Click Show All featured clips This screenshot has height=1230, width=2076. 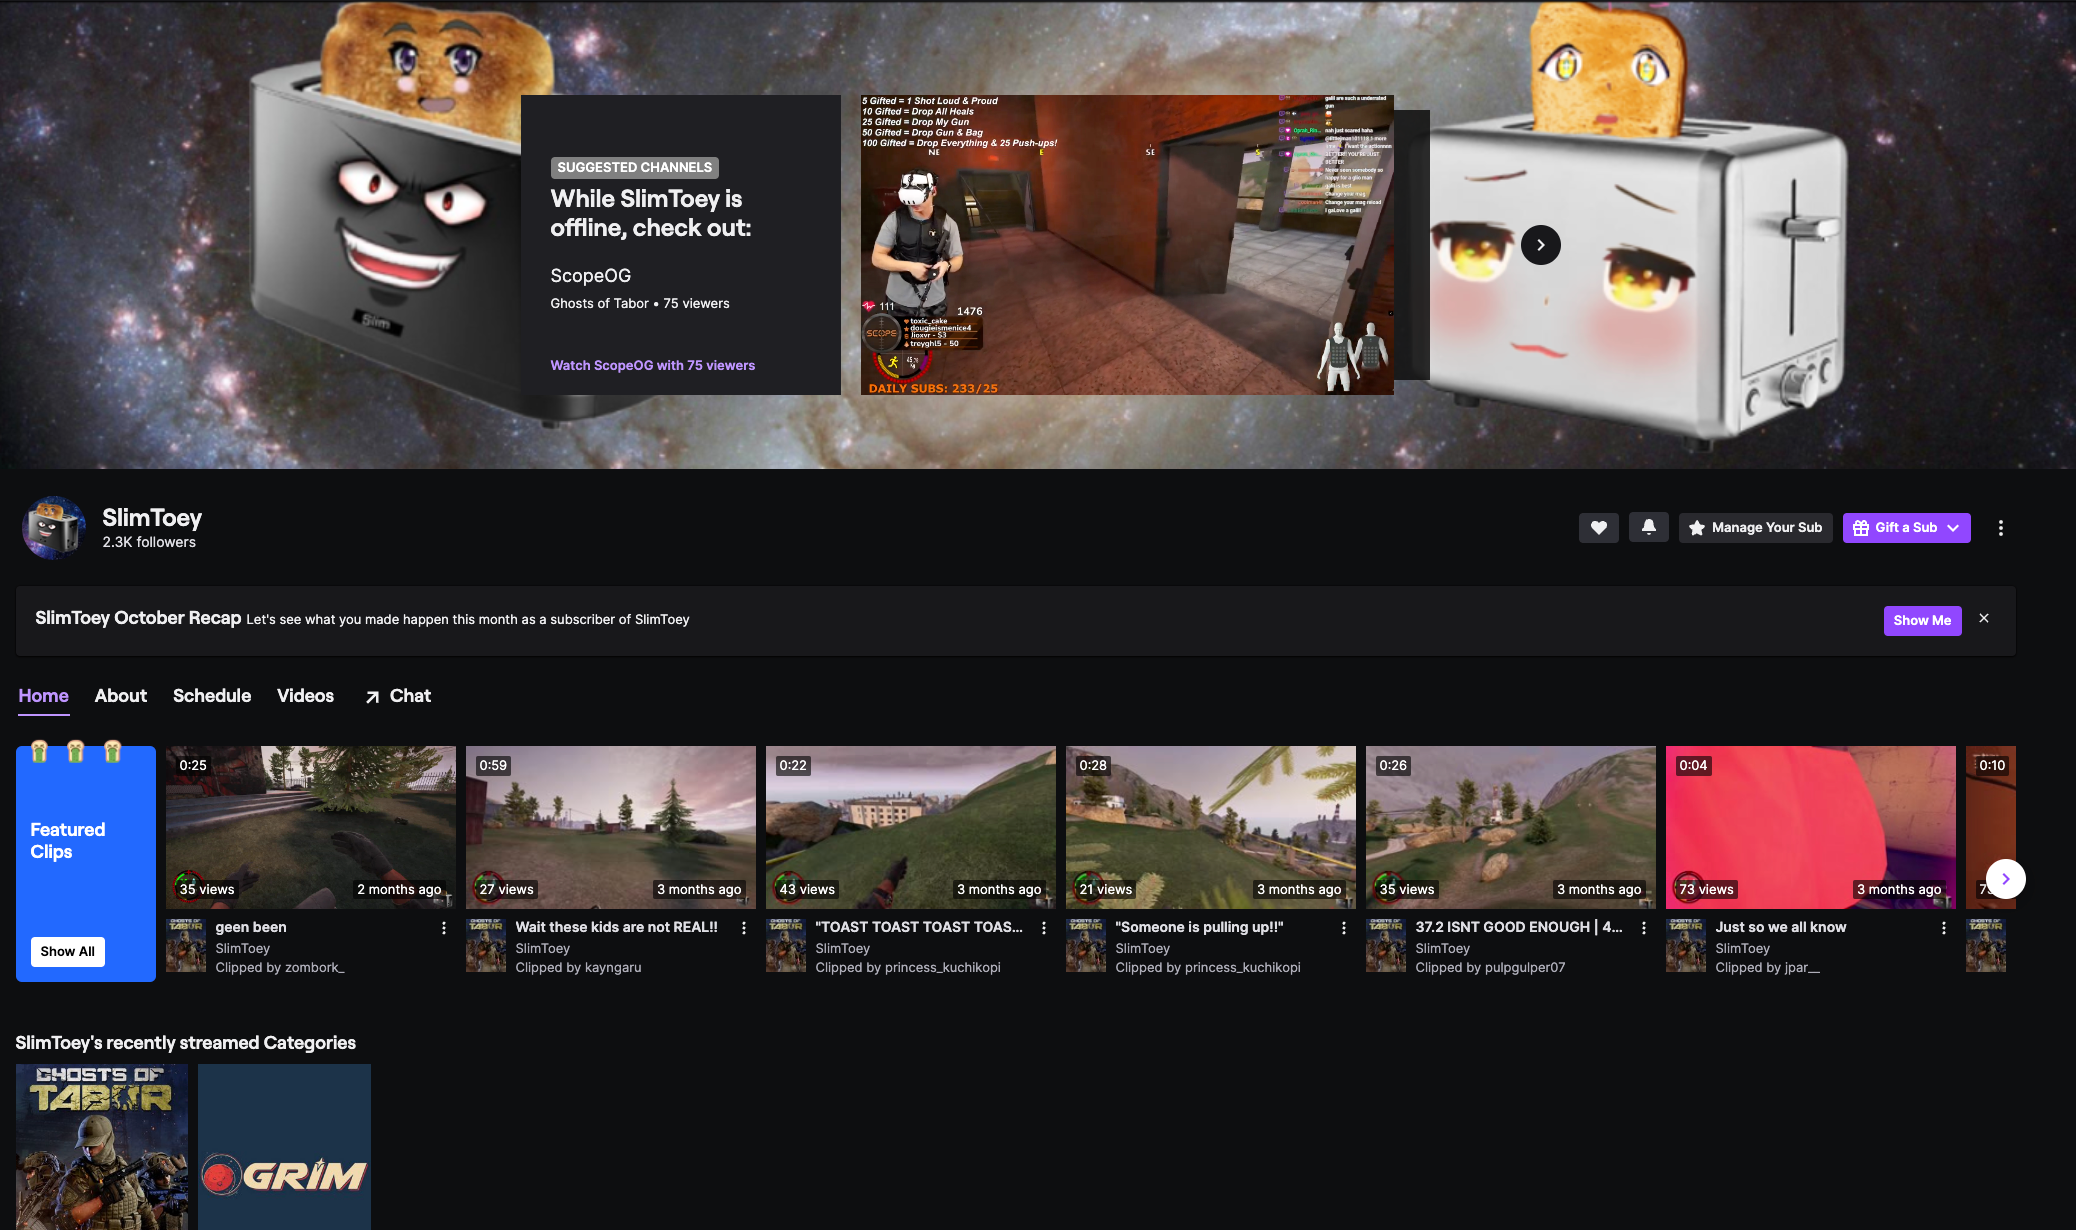pos(67,951)
